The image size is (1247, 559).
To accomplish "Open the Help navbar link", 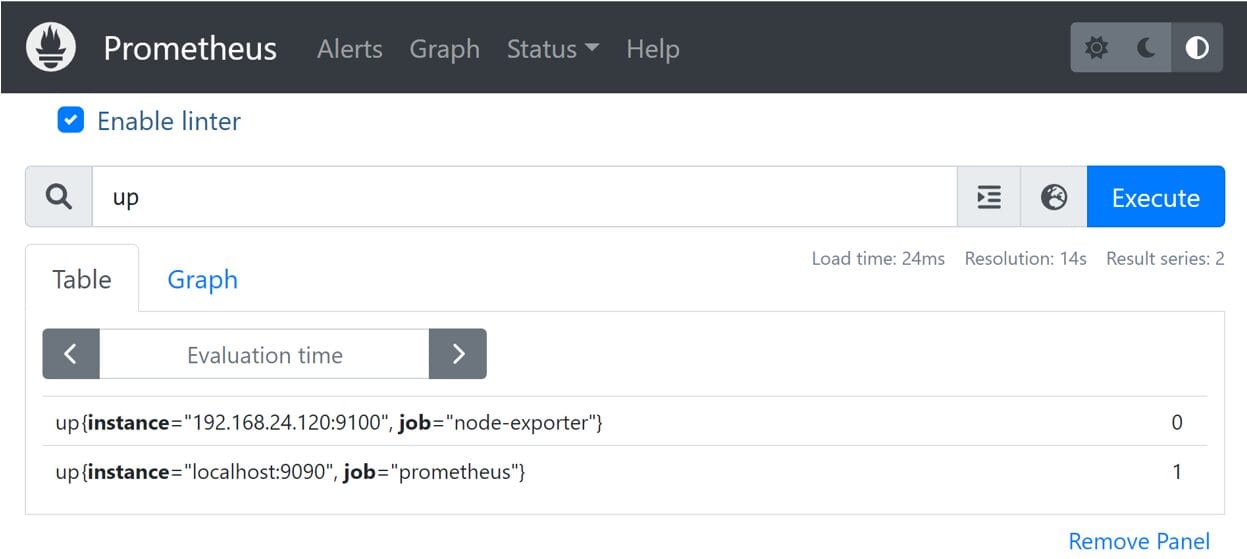I will (x=652, y=49).
